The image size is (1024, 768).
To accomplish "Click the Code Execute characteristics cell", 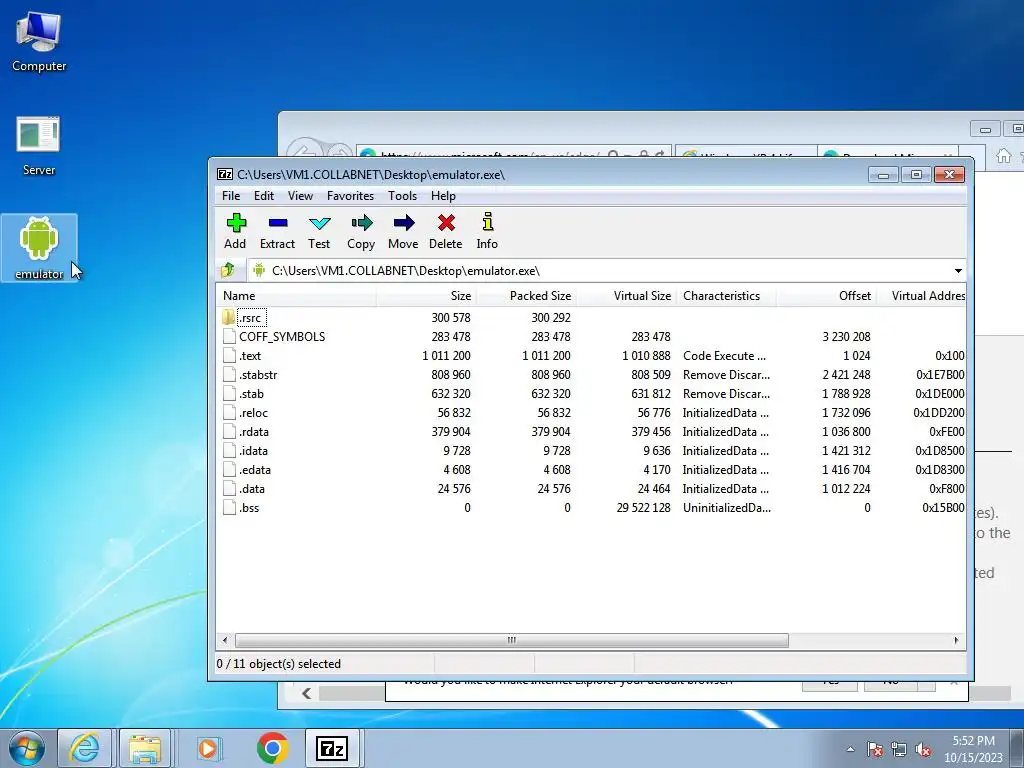I will click(724, 356).
